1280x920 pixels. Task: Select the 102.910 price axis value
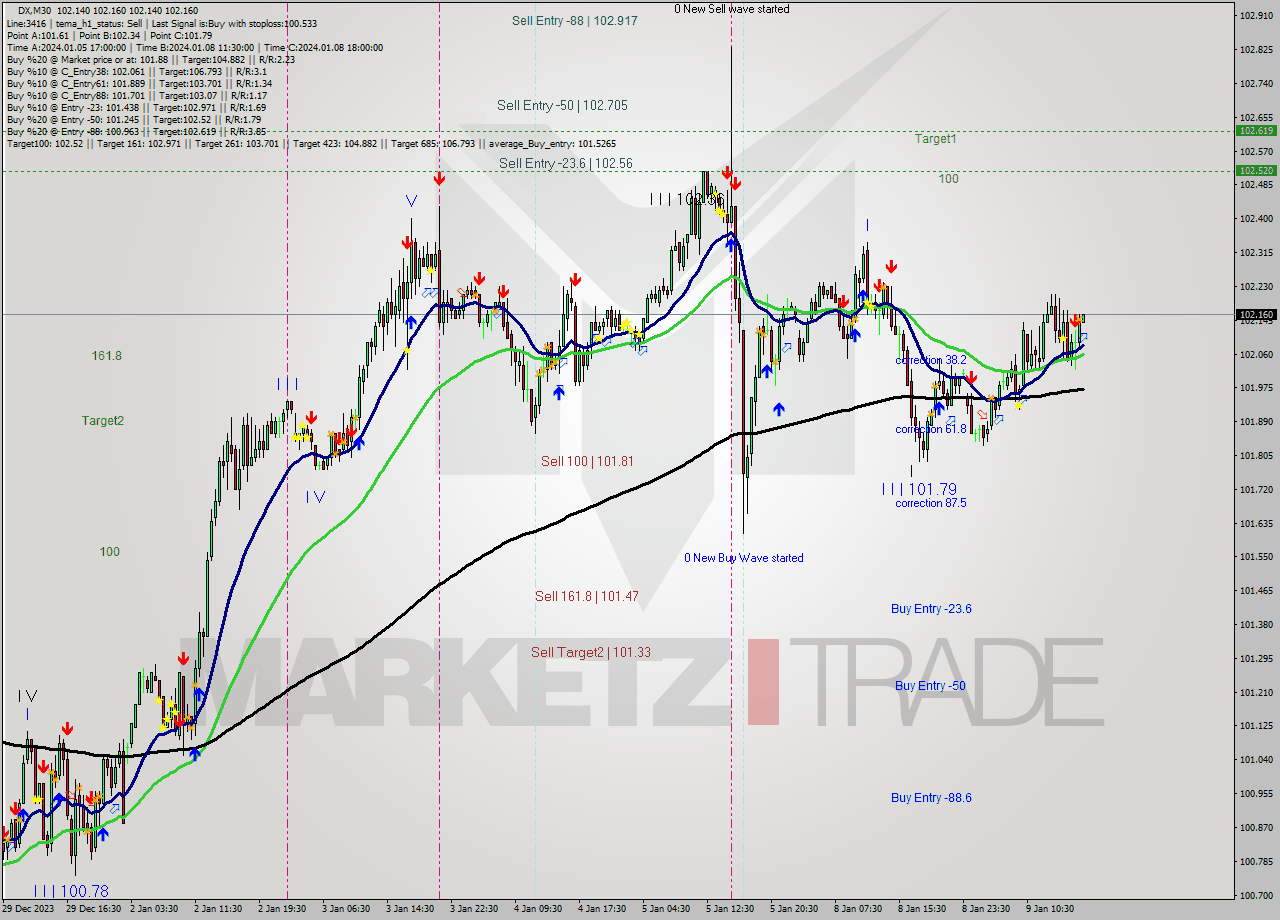1256,15
